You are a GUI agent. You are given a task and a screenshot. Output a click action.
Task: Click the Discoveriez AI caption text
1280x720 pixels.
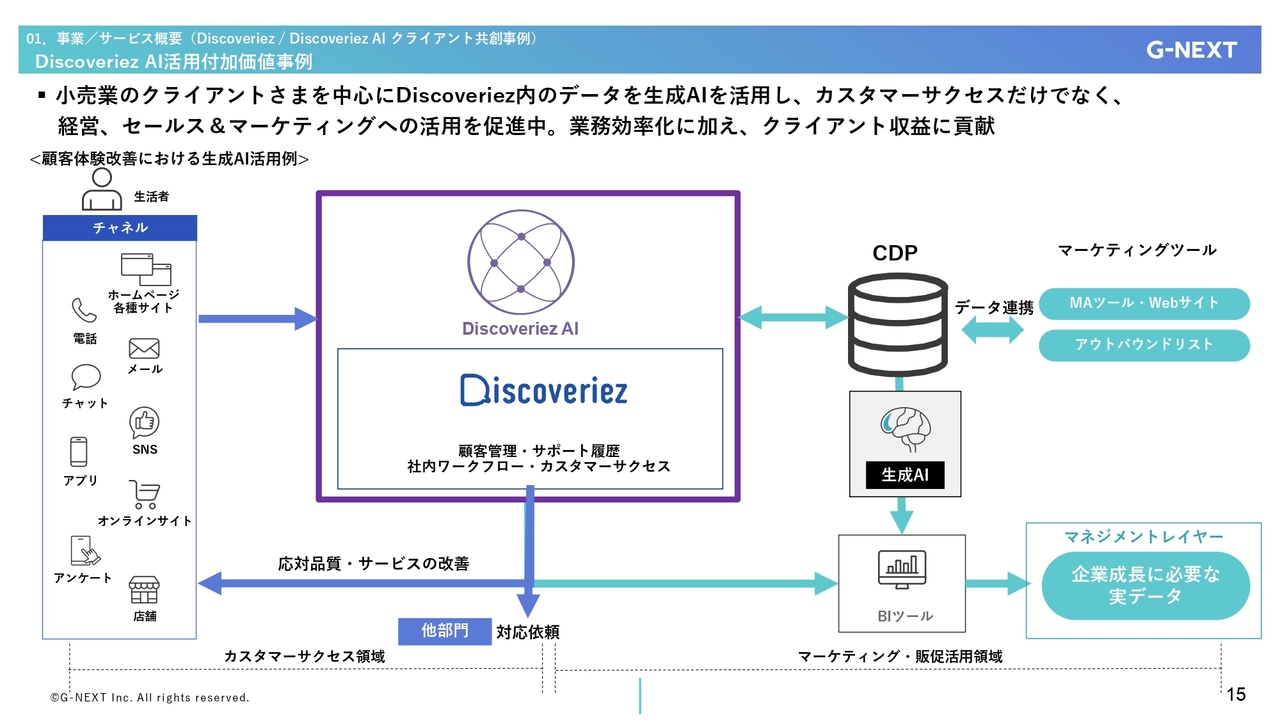[x=520, y=329]
